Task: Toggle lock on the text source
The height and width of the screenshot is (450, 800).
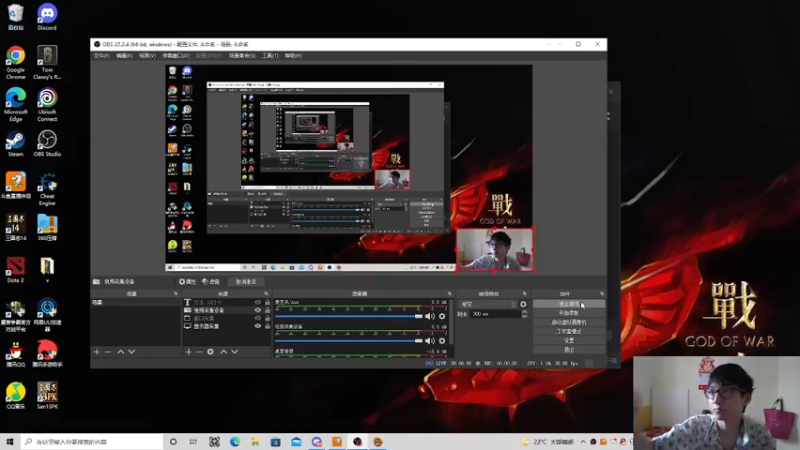Action: tap(267, 303)
